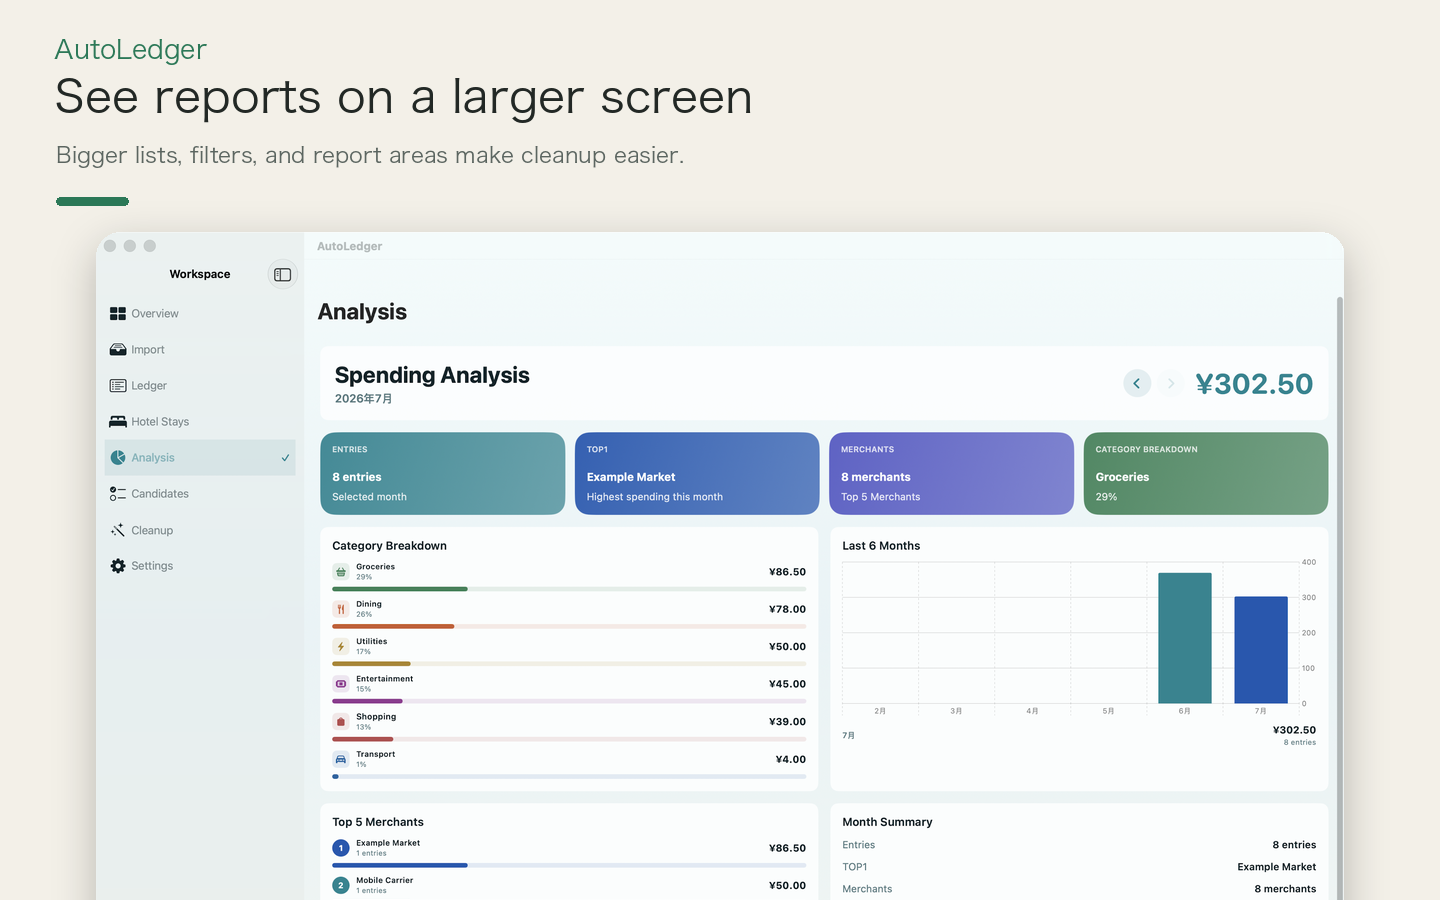Image resolution: width=1440 pixels, height=900 pixels.
Task: Click the Month Summary Merchants row
Action: click(x=1079, y=889)
